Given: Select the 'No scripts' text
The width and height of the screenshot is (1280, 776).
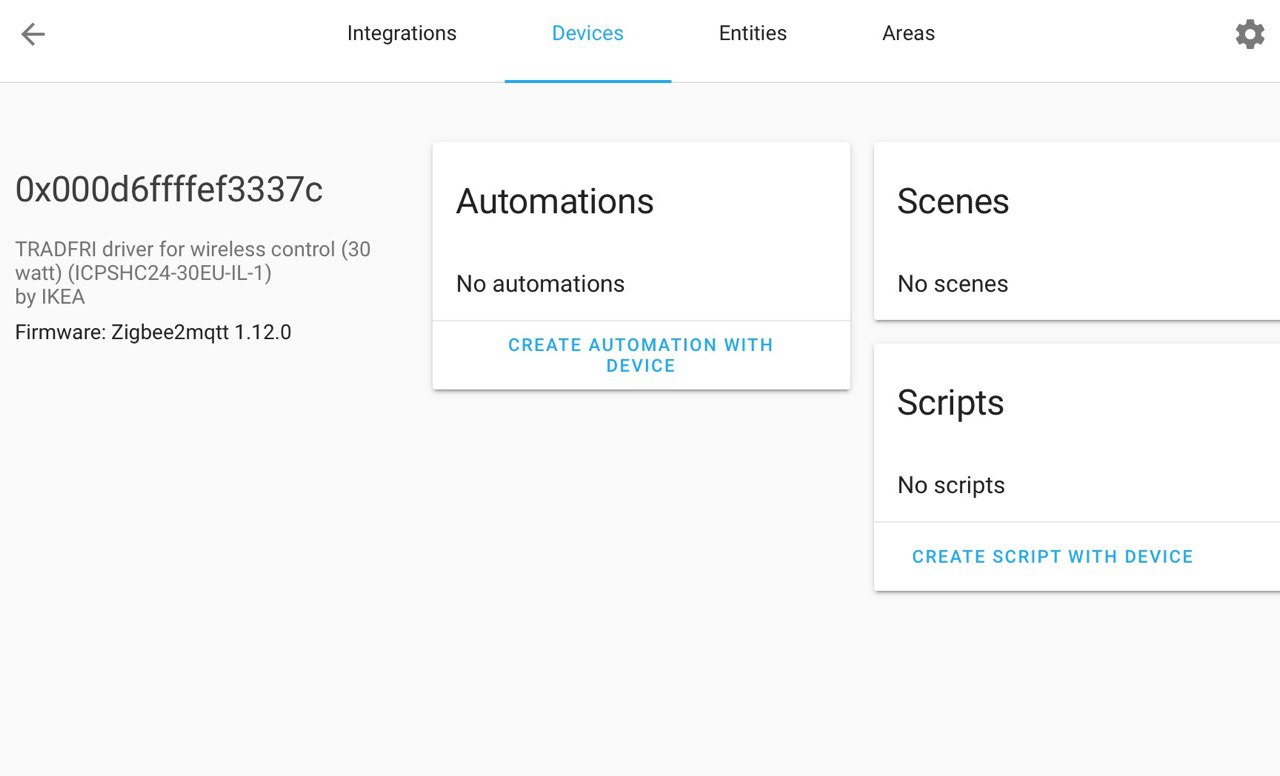Looking at the screenshot, I should (950, 485).
